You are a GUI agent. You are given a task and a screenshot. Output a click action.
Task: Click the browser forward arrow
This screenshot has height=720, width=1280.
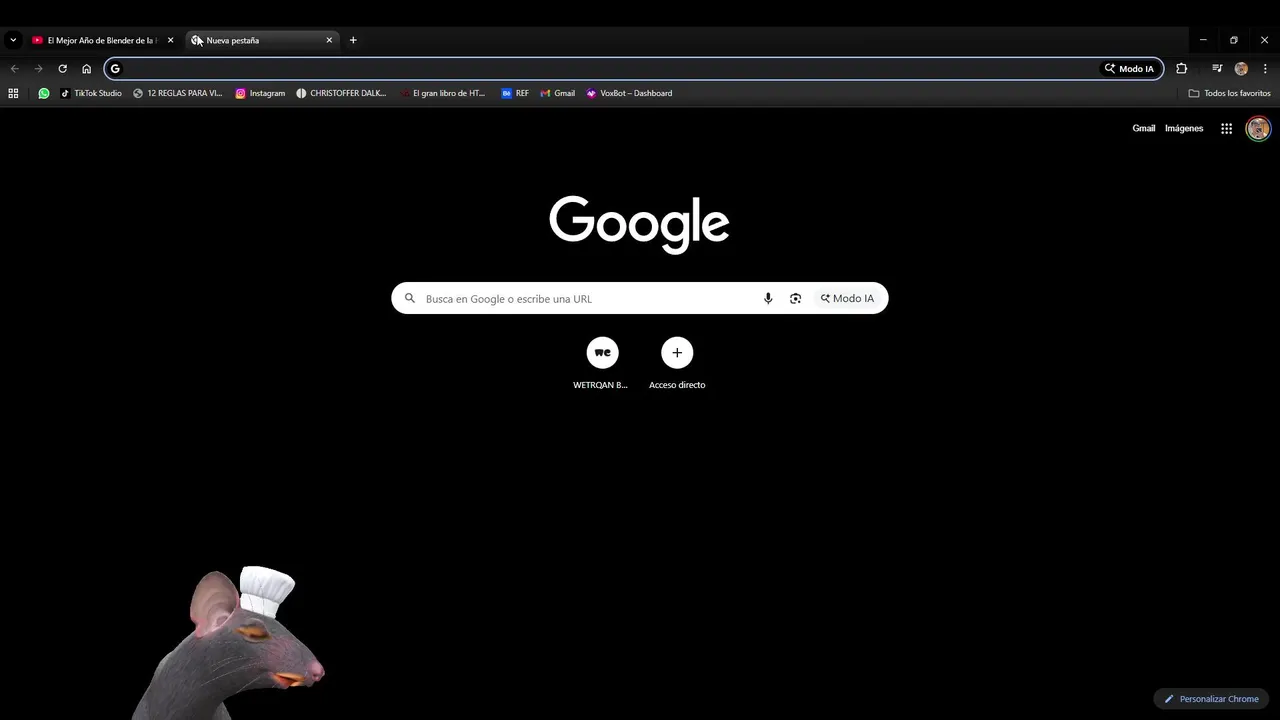pos(38,69)
